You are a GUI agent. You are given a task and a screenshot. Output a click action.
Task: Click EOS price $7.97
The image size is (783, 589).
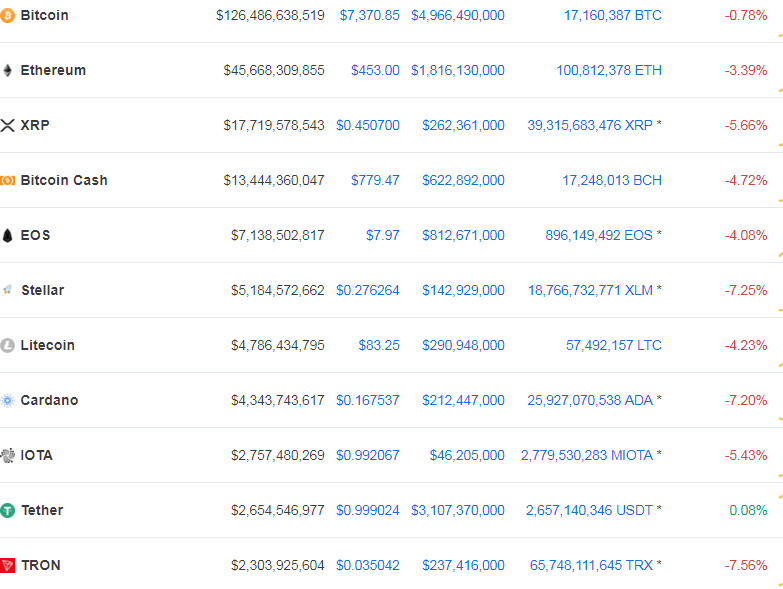[x=383, y=235]
